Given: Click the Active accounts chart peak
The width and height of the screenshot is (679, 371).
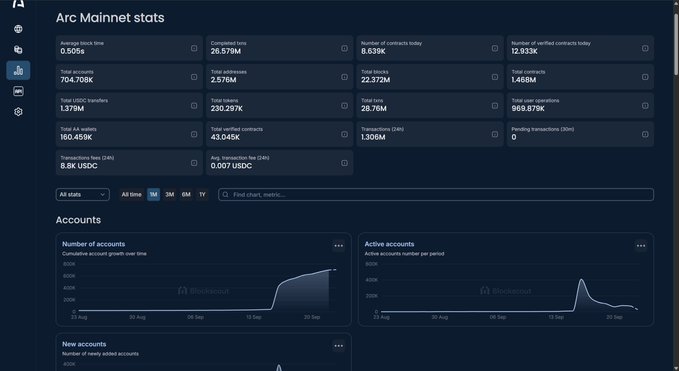Looking at the screenshot, I should 581,281.
